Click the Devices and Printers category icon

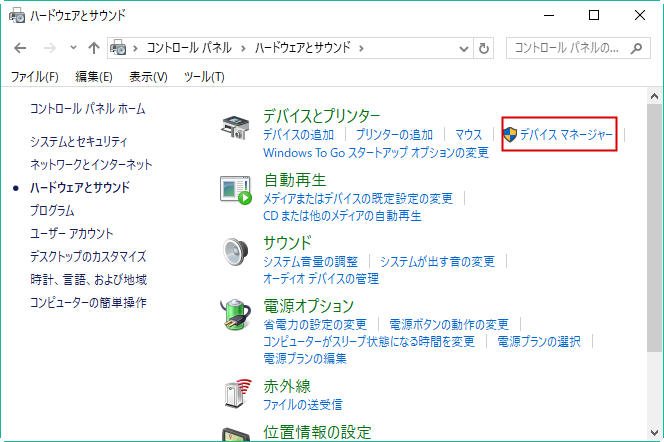(236, 127)
